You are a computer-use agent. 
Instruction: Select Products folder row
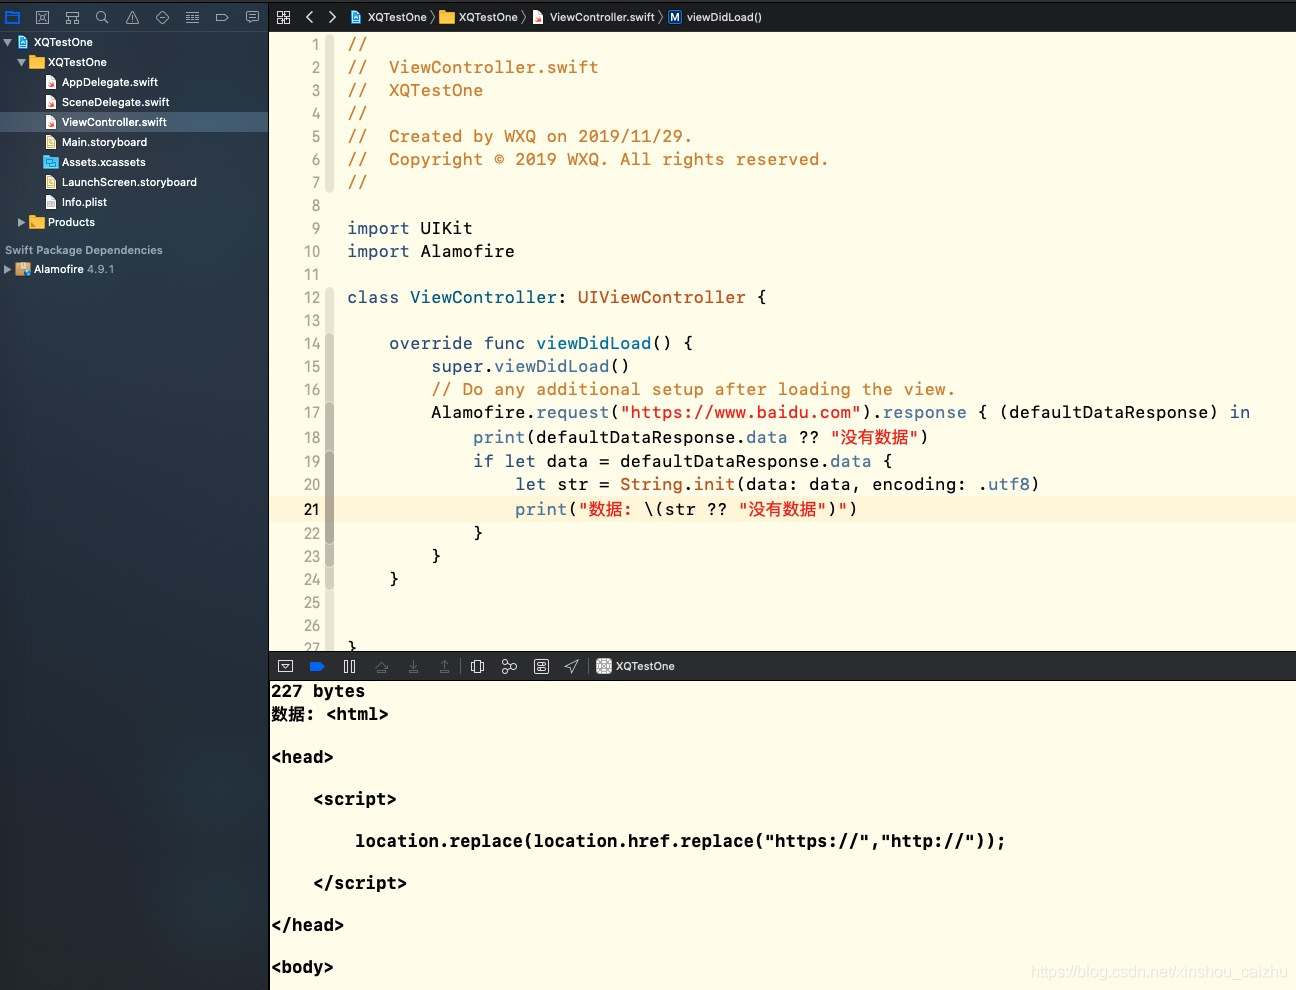tap(134, 222)
